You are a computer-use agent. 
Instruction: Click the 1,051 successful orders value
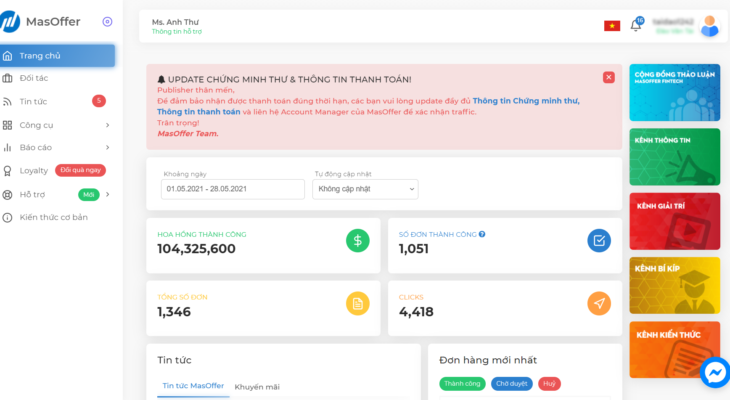[413, 249]
